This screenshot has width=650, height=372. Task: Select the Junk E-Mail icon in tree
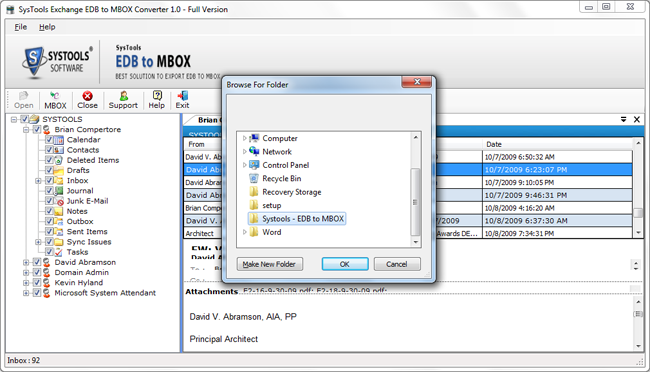click(59, 201)
